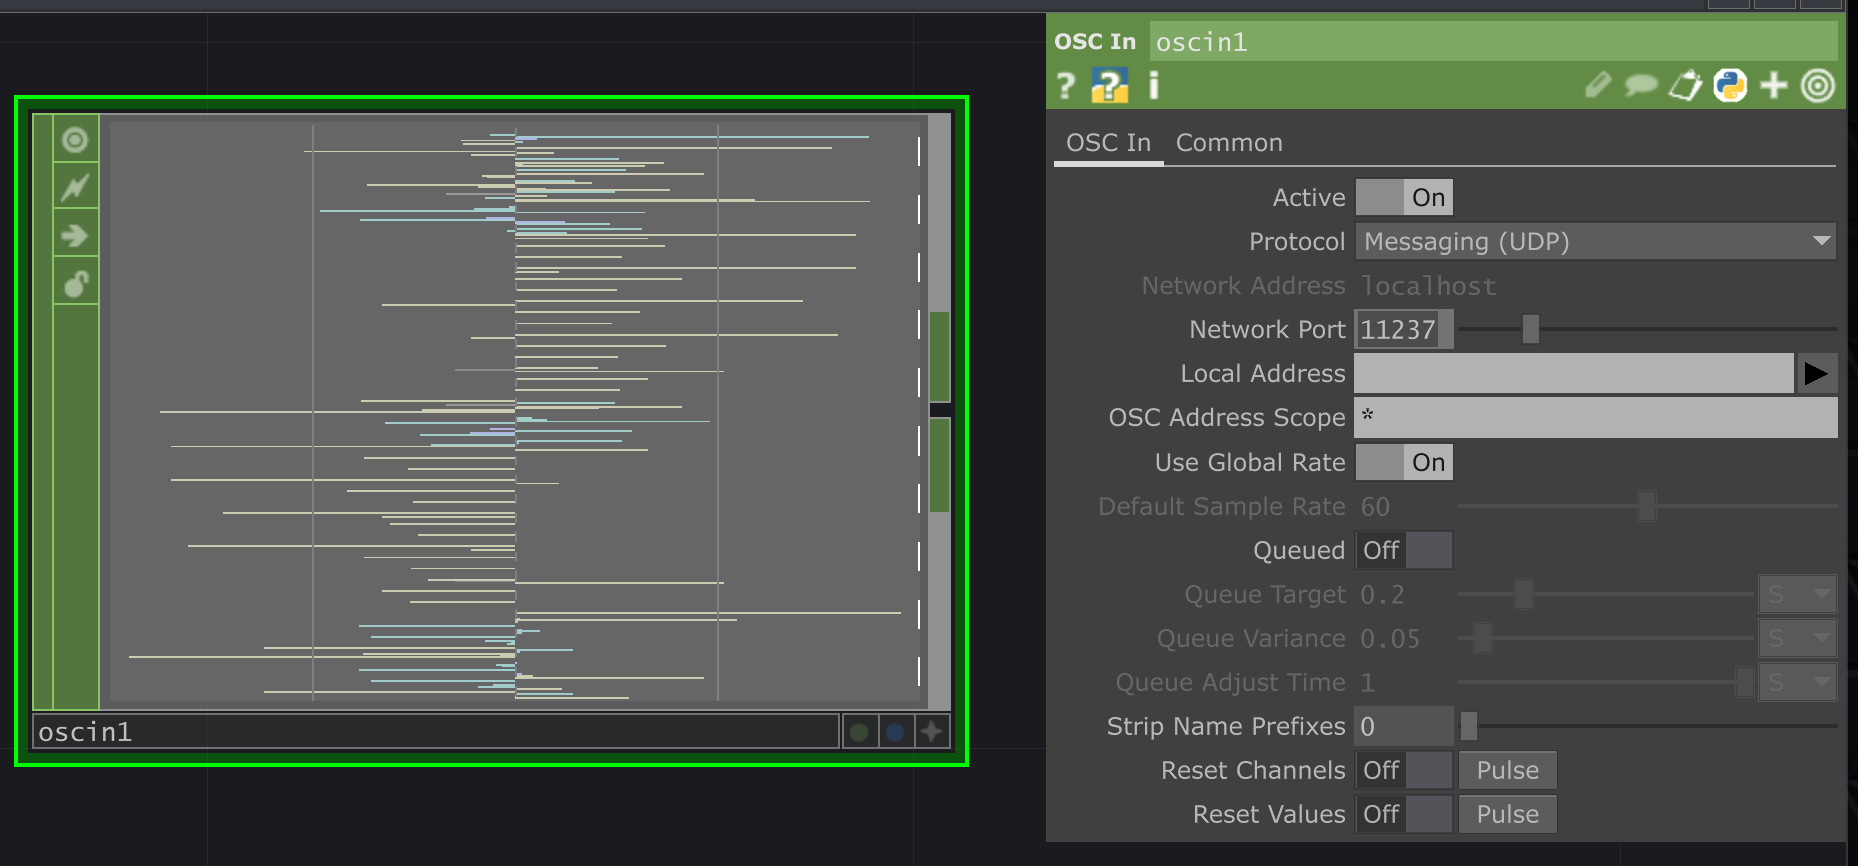Click the Network Port slider handle
The height and width of the screenshot is (866, 1858).
coord(1530,329)
